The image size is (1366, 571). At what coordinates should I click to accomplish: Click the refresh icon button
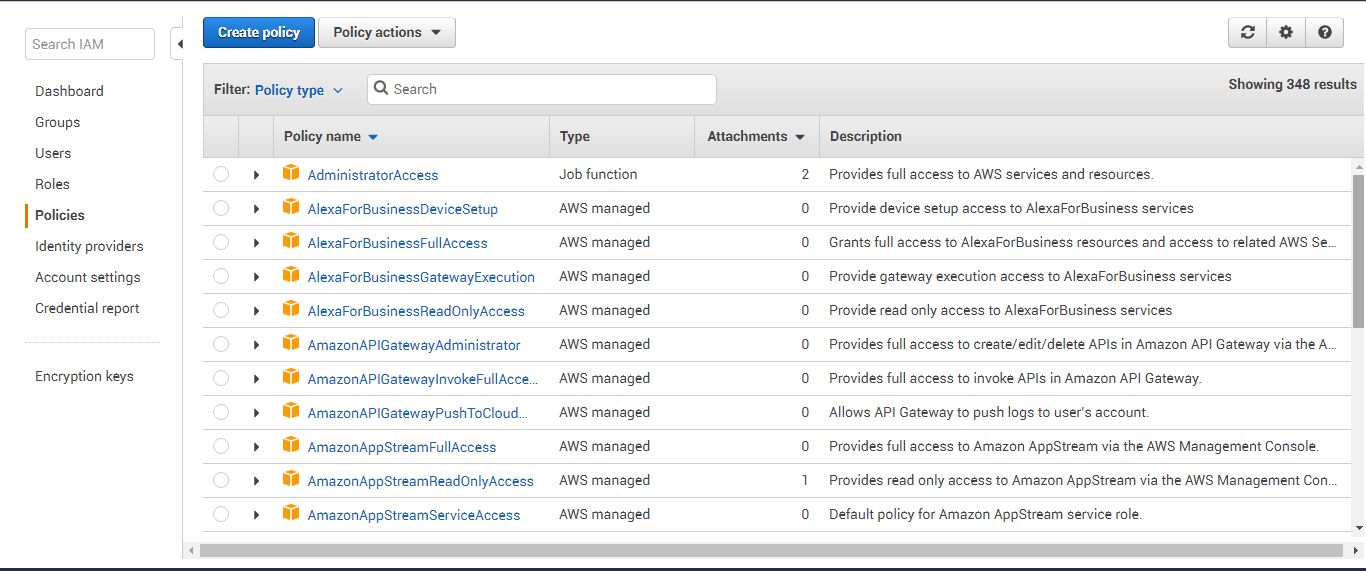tap(1247, 32)
